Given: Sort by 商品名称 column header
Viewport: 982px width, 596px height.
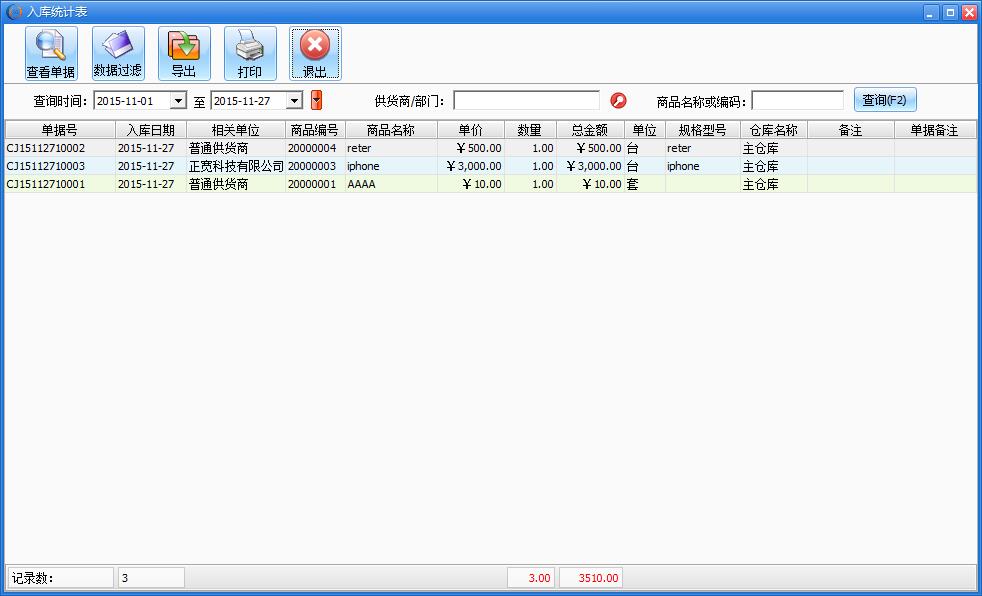Looking at the screenshot, I should (391, 130).
